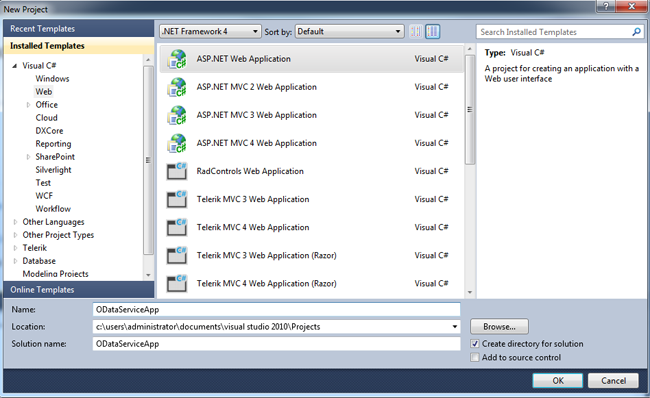Open the Online Templates section

[79, 290]
